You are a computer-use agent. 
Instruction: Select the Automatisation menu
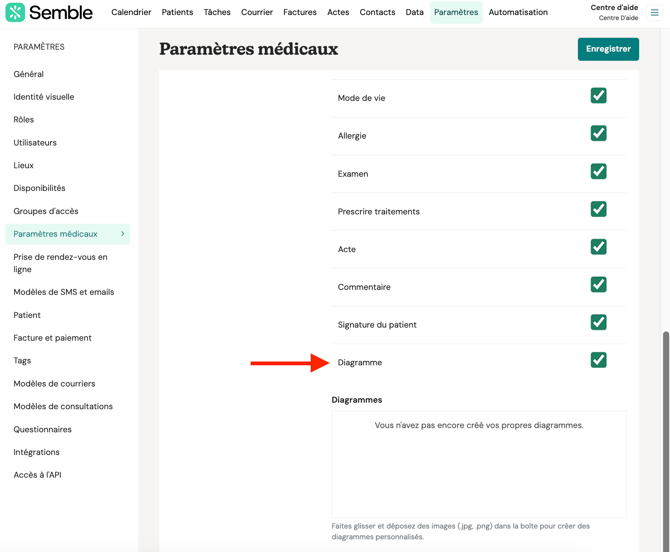(518, 13)
